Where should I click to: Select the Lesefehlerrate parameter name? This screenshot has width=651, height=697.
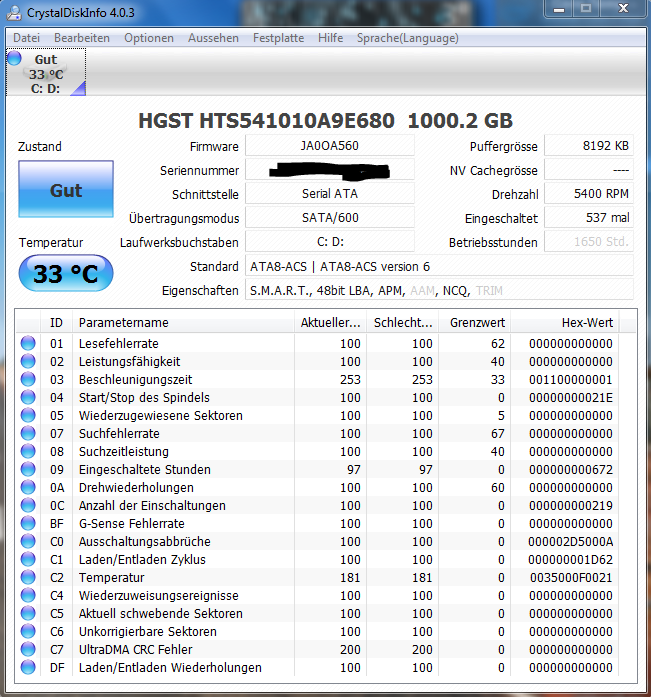[x=119, y=344]
